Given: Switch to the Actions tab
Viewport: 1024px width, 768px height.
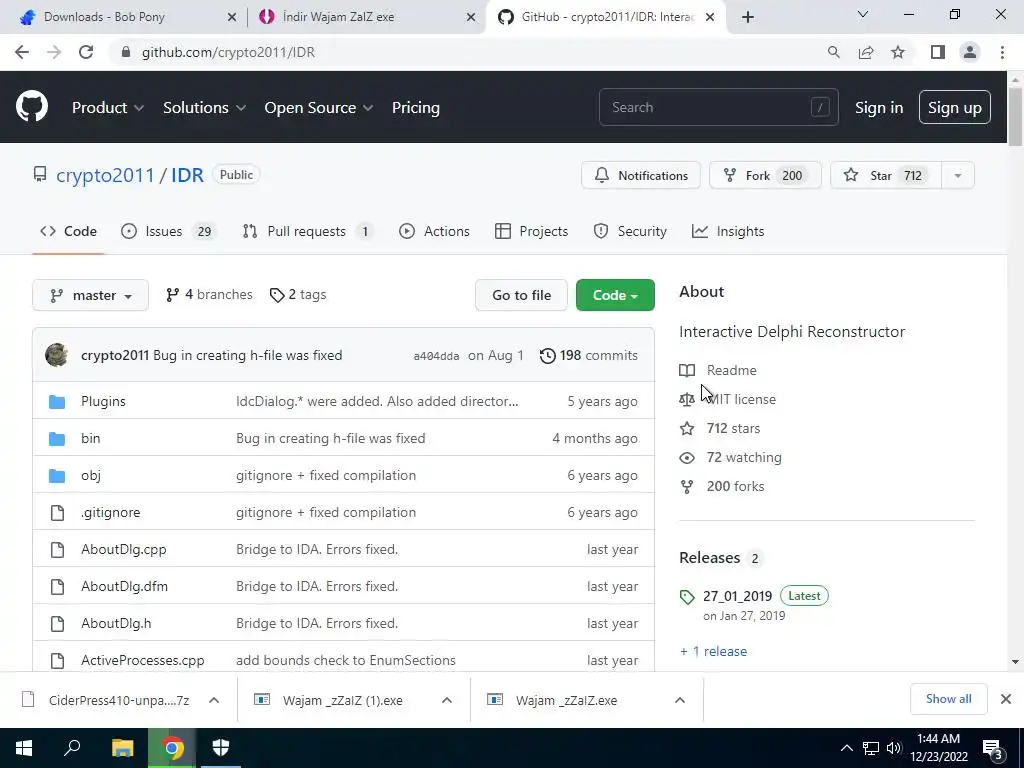Looking at the screenshot, I should (434, 231).
